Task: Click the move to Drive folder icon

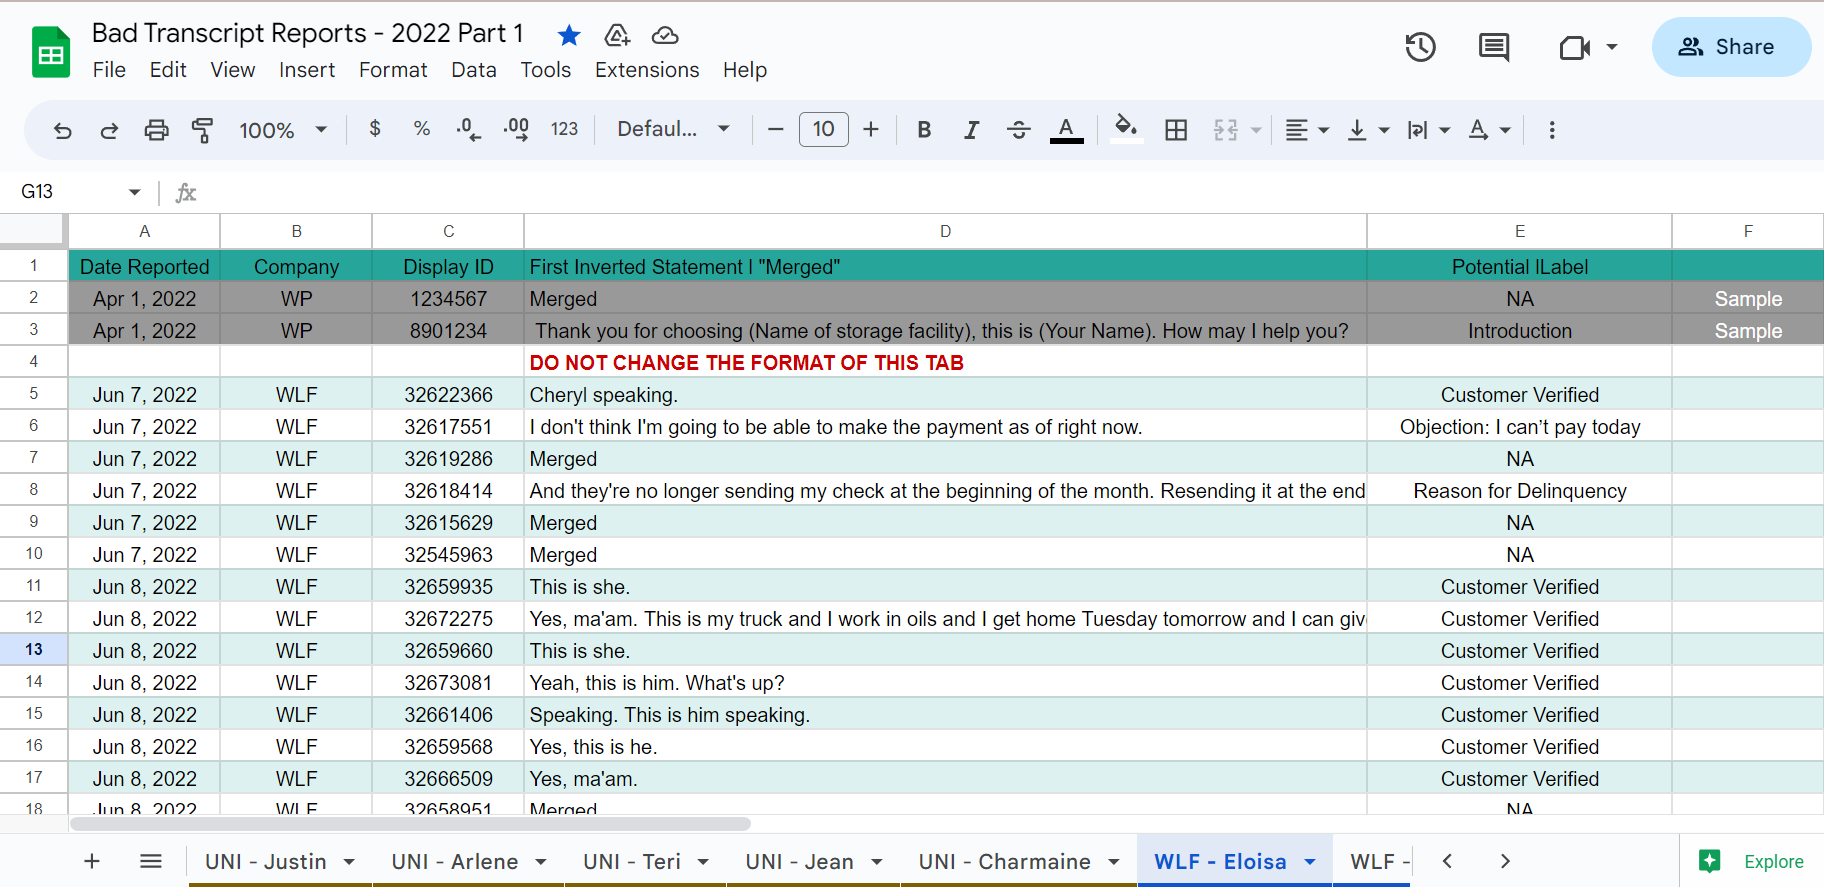Action: click(x=617, y=36)
